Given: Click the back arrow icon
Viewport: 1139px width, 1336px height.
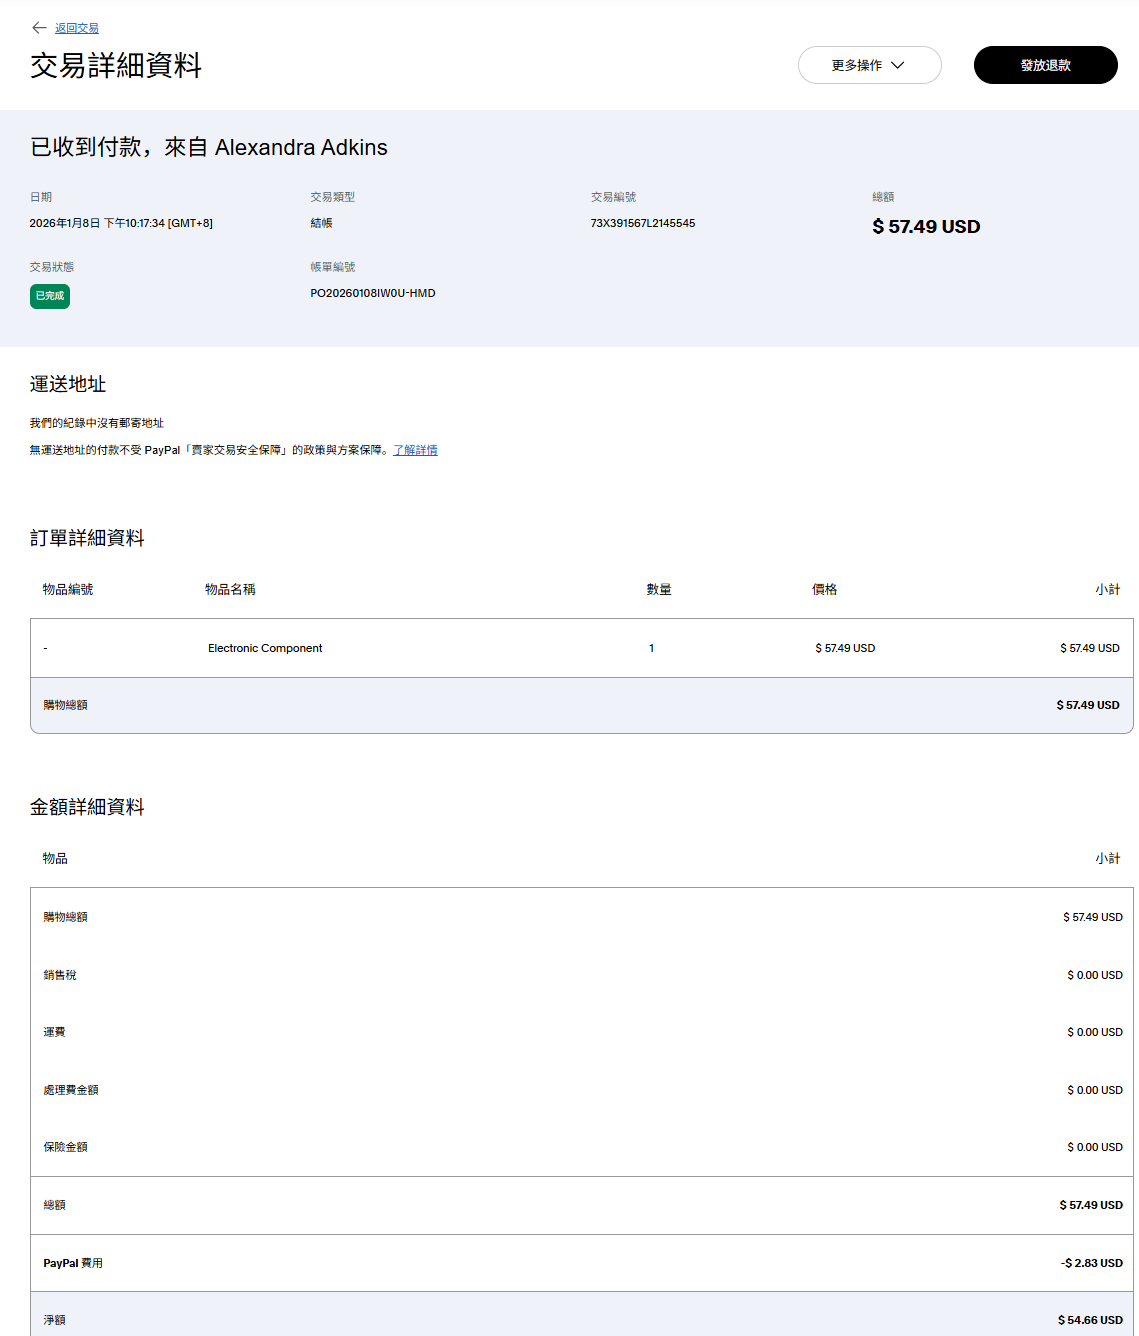Looking at the screenshot, I should click(x=39, y=28).
